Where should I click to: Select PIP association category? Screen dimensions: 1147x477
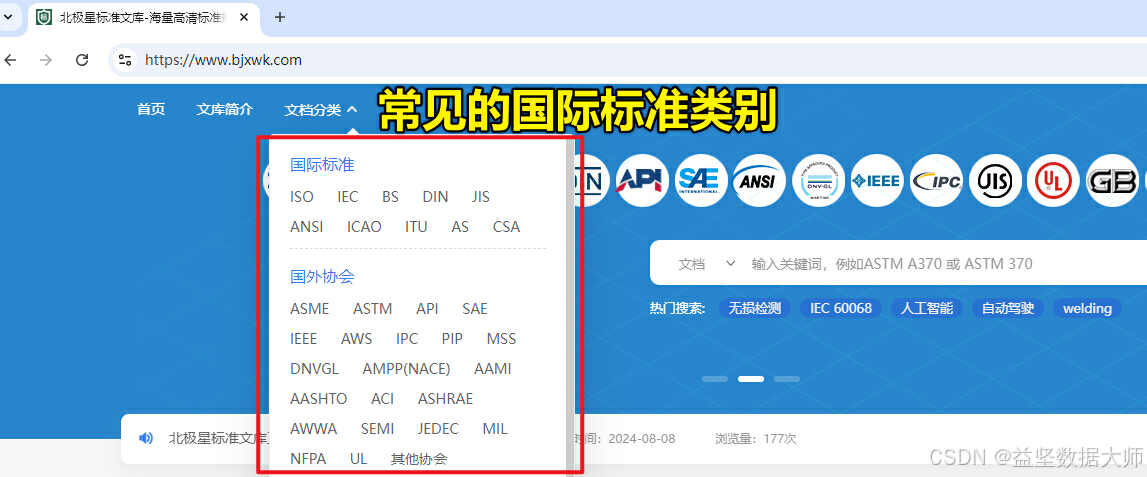coord(452,339)
